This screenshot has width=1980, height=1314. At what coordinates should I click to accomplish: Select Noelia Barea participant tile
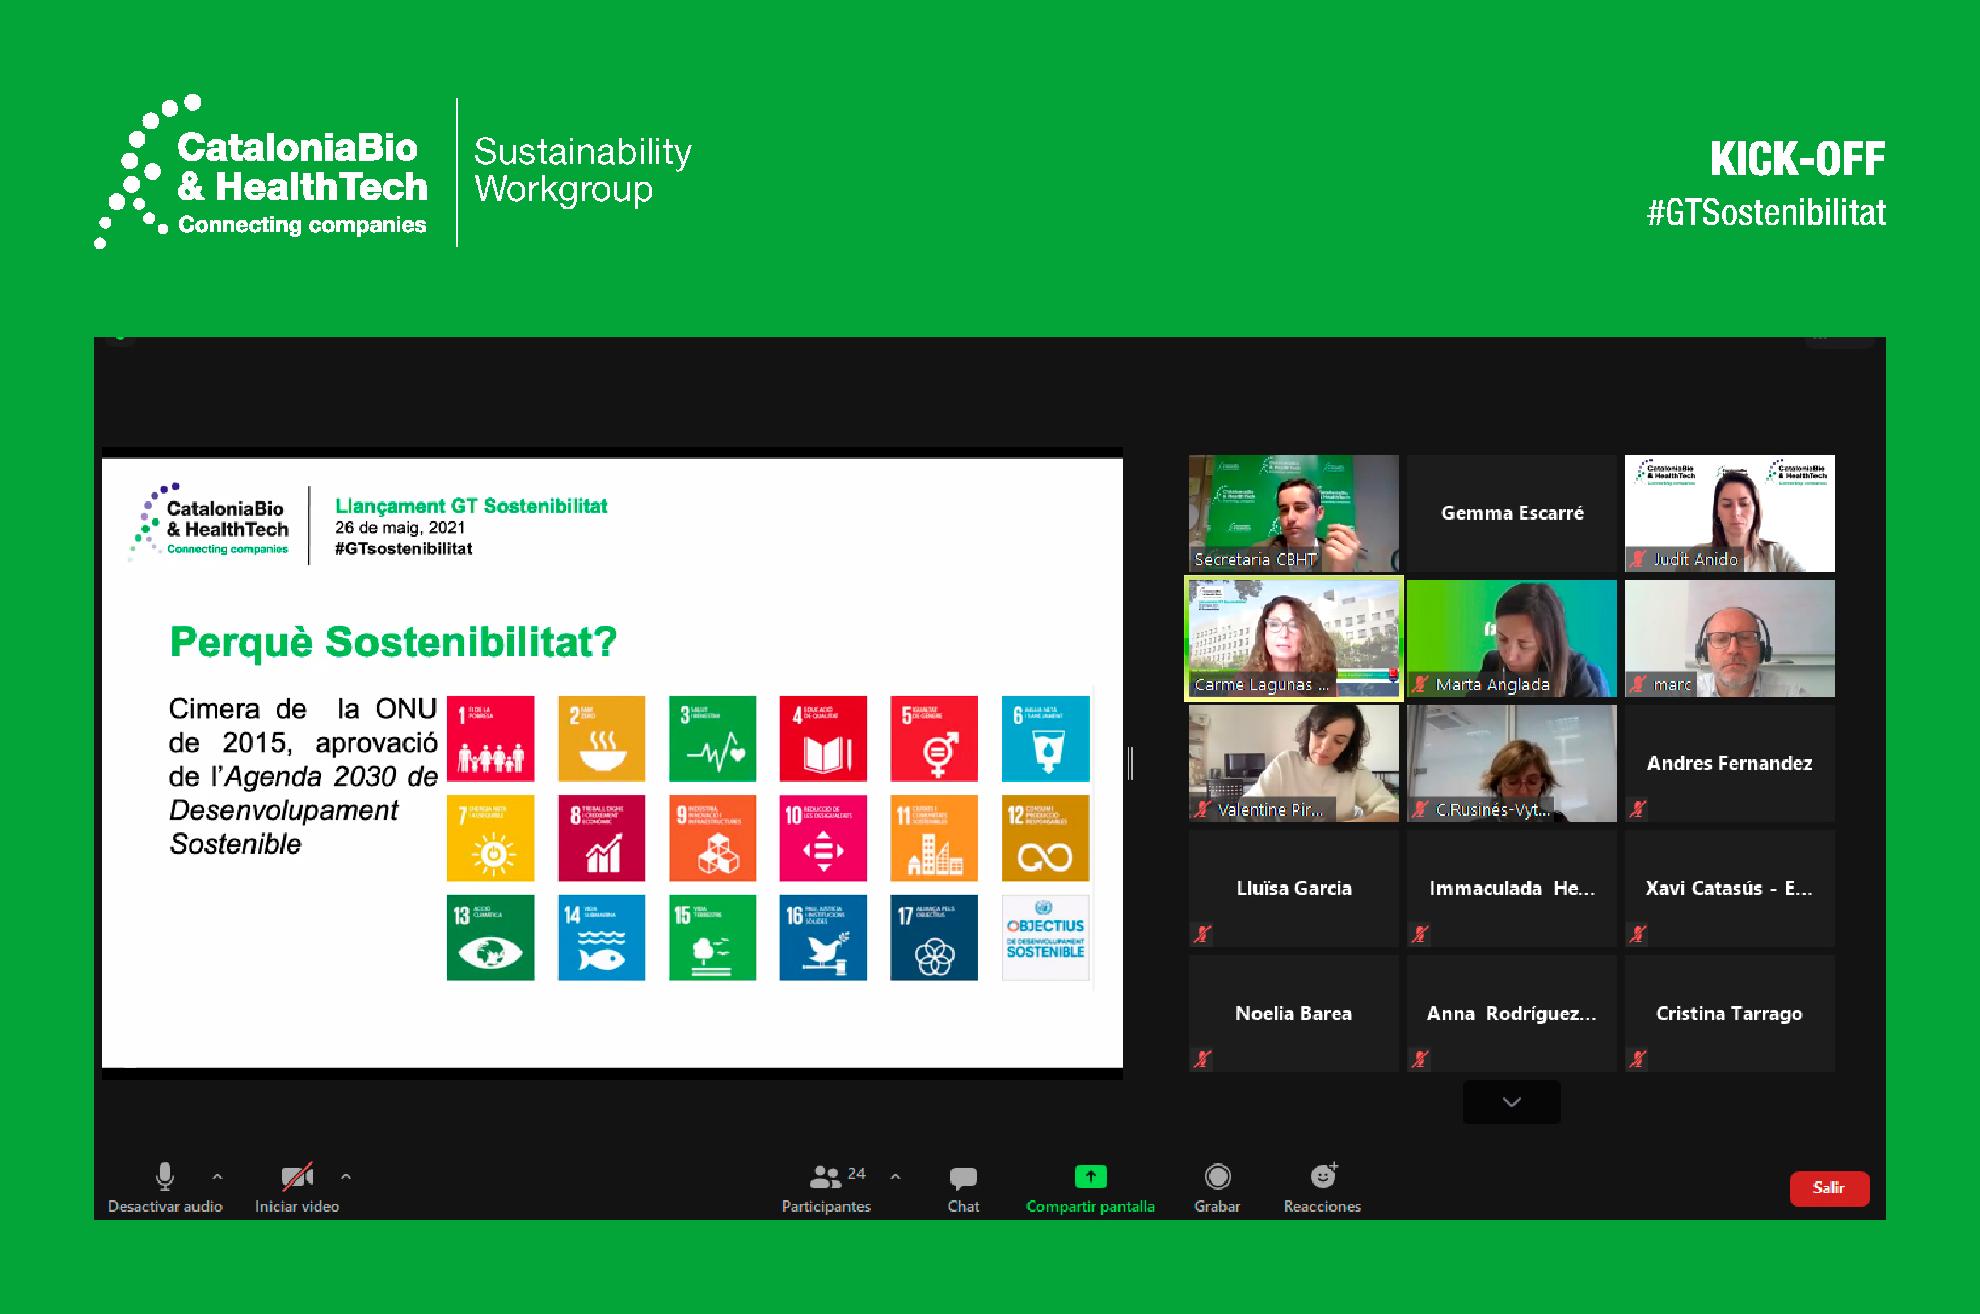tap(1293, 1013)
